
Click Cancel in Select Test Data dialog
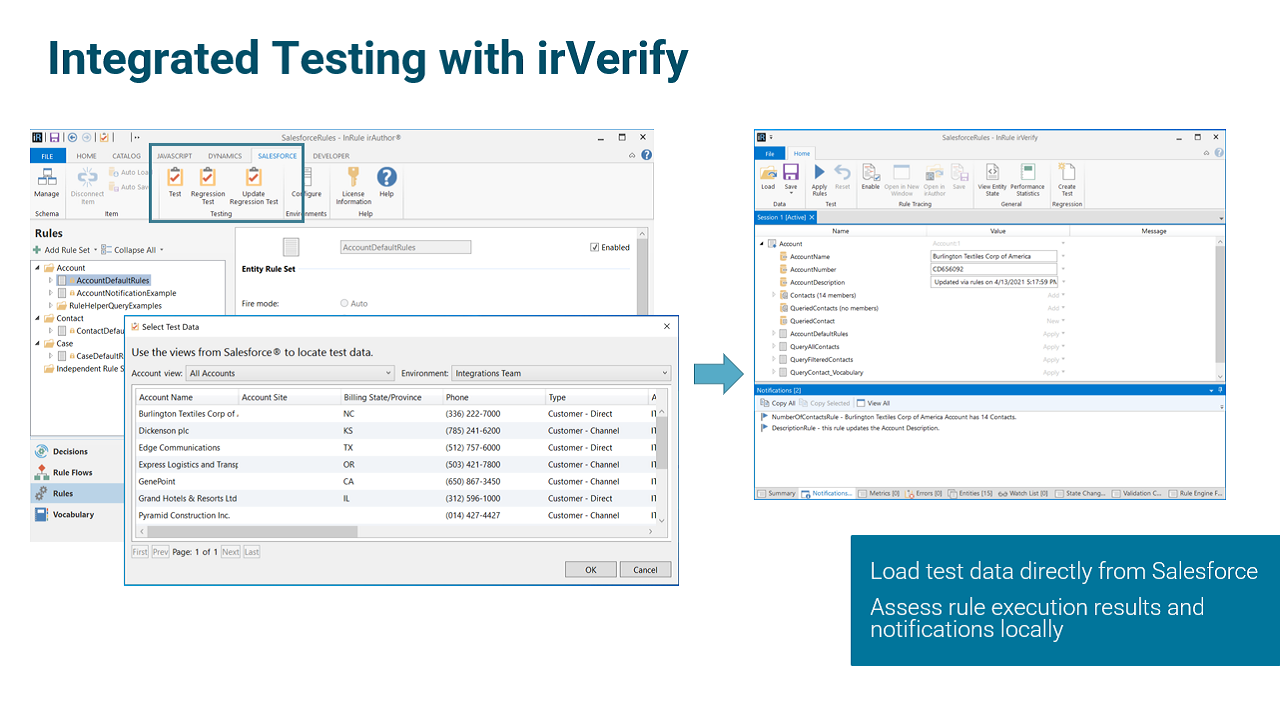pyautogui.click(x=645, y=570)
